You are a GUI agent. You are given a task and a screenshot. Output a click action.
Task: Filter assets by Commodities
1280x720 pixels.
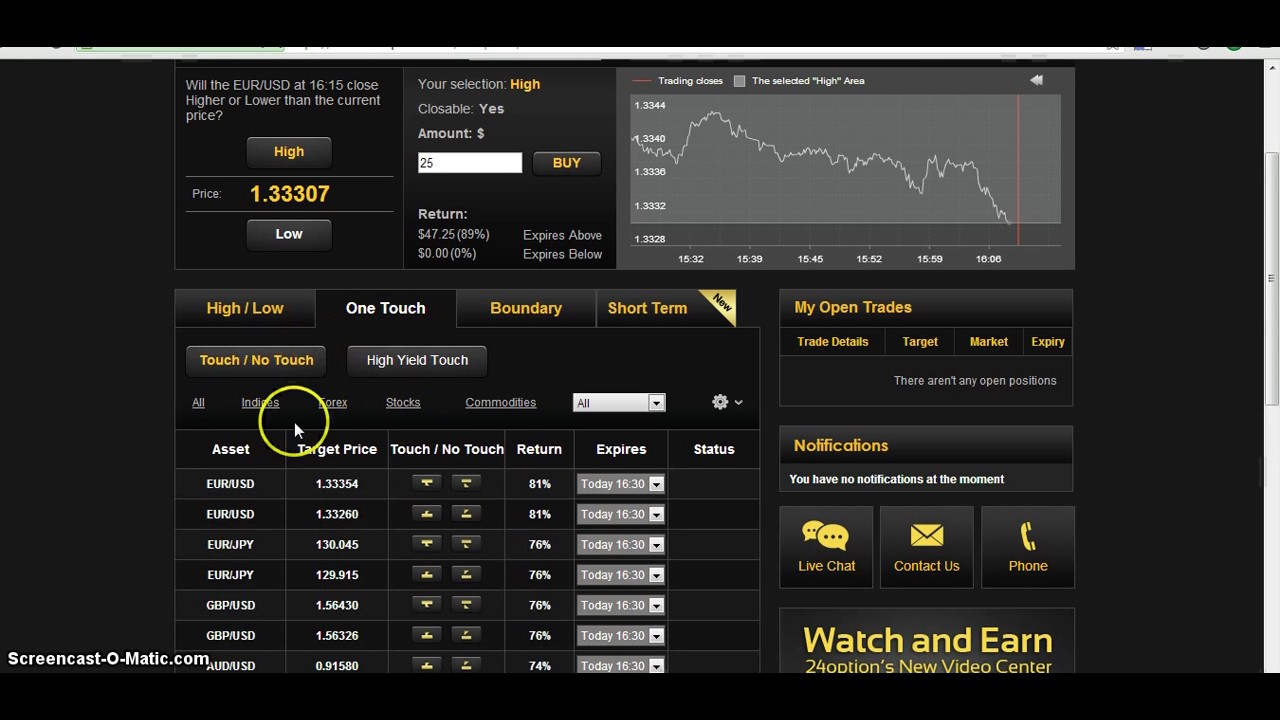(501, 403)
